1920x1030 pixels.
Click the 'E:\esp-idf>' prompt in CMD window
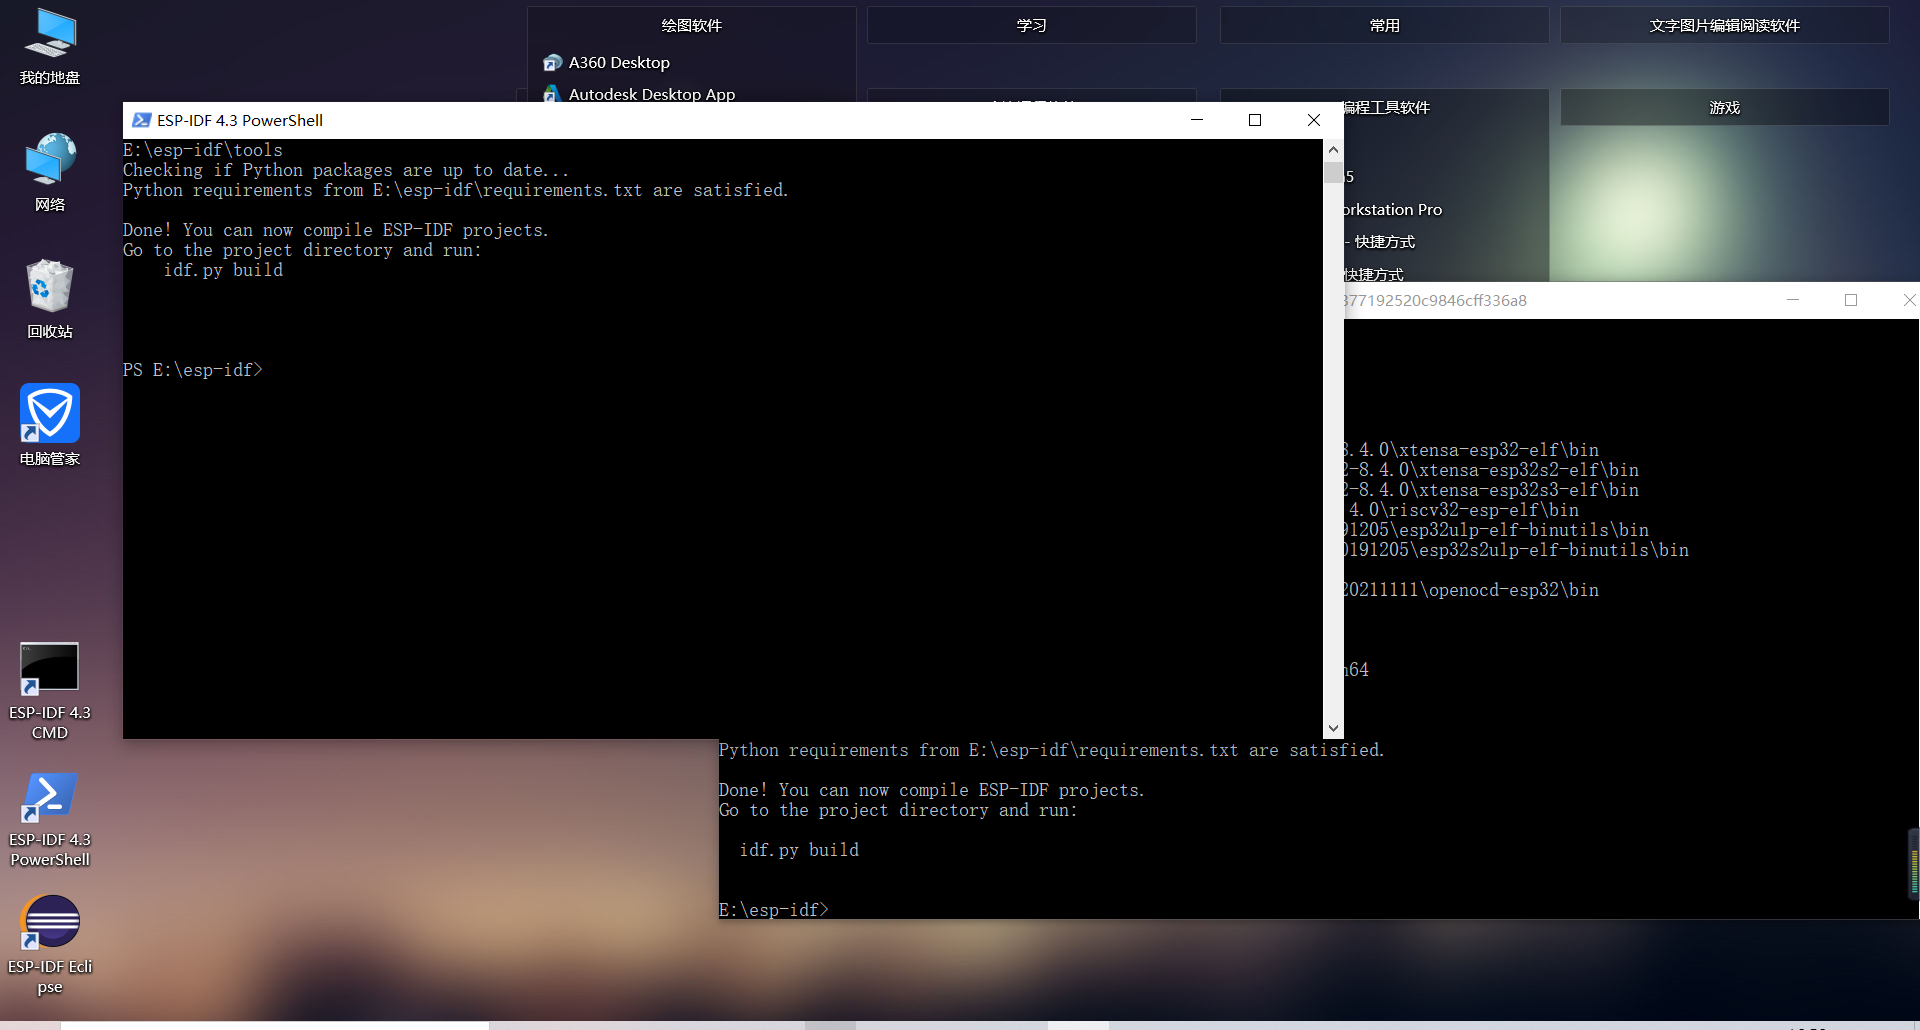point(774,910)
